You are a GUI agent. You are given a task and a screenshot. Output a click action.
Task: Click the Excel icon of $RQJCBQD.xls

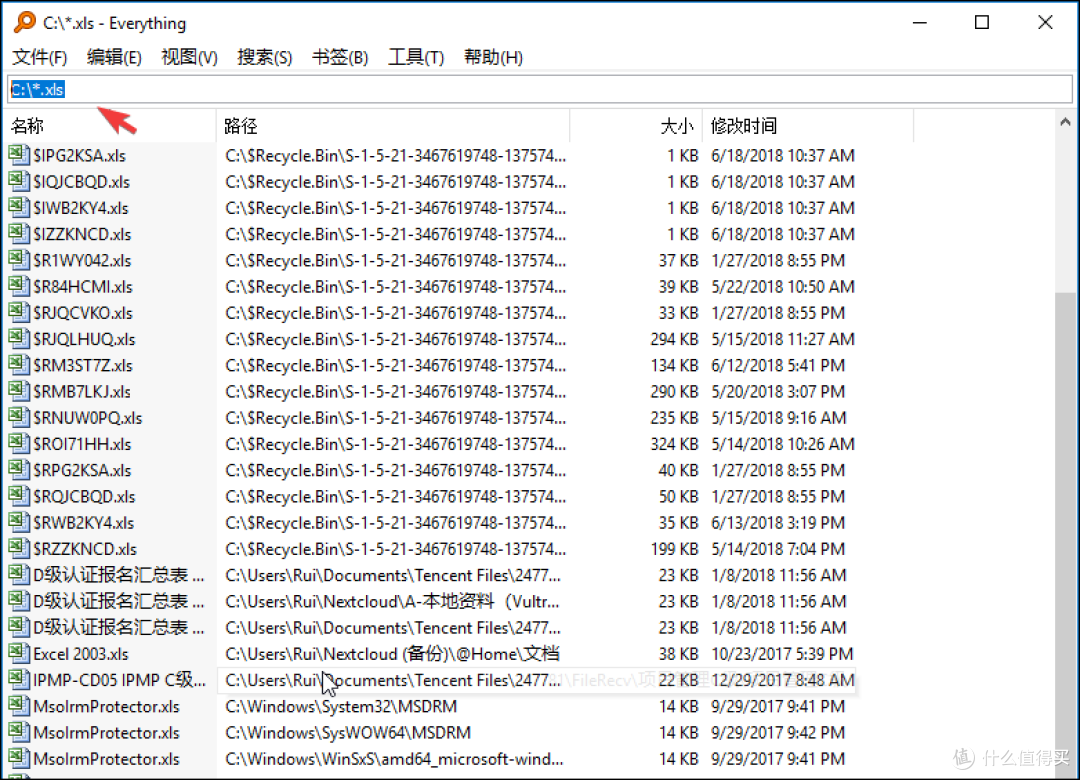(19, 495)
